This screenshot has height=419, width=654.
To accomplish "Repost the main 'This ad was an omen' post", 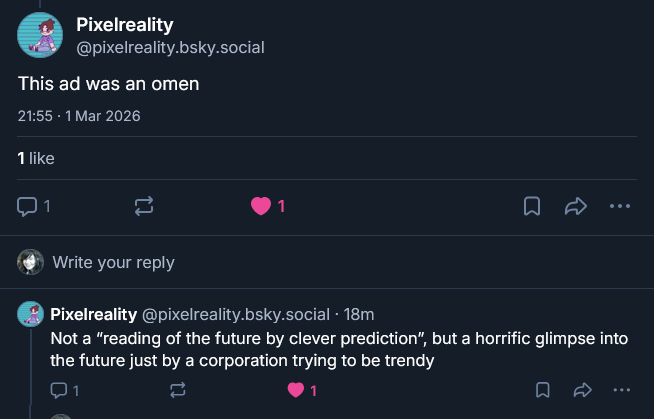I will pyautogui.click(x=143, y=206).
